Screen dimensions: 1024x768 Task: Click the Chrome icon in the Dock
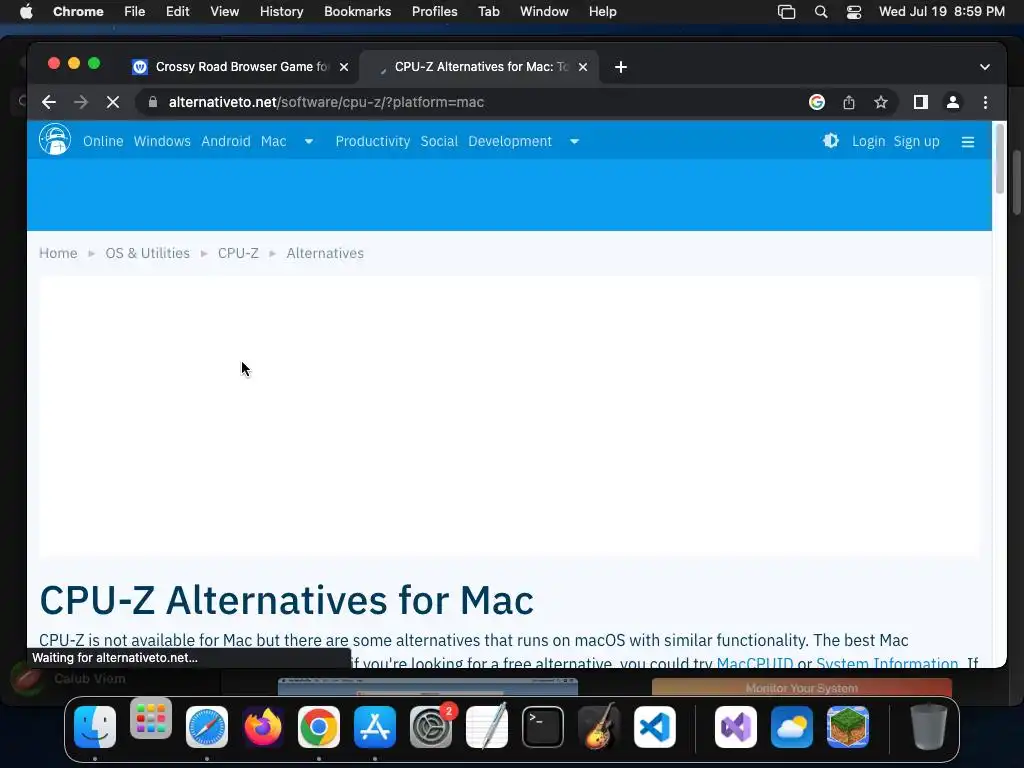coord(319,726)
